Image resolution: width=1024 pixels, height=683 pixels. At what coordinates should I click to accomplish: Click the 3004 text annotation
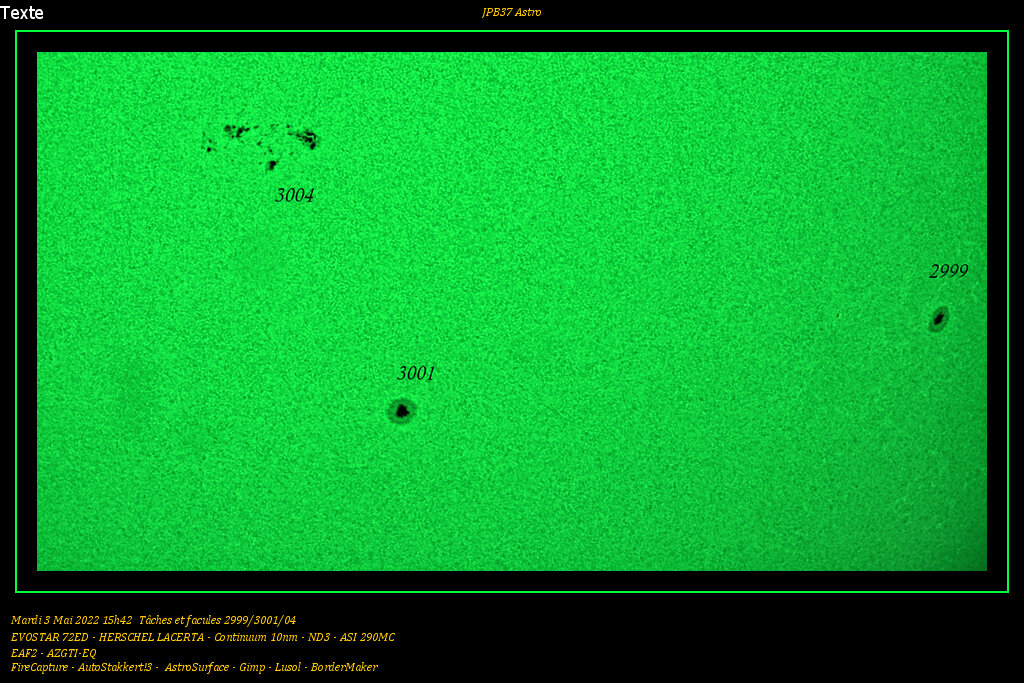pos(294,196)
